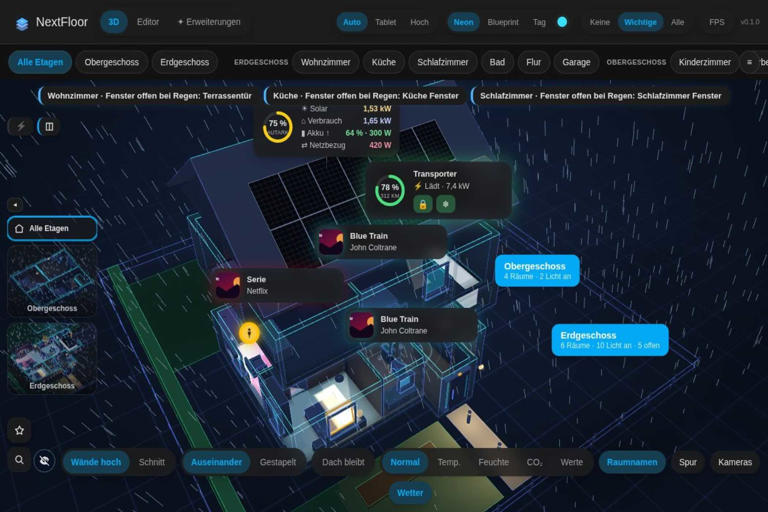Open Erweiterungen extensions
The image size is (768, 512).
(209, 22)
